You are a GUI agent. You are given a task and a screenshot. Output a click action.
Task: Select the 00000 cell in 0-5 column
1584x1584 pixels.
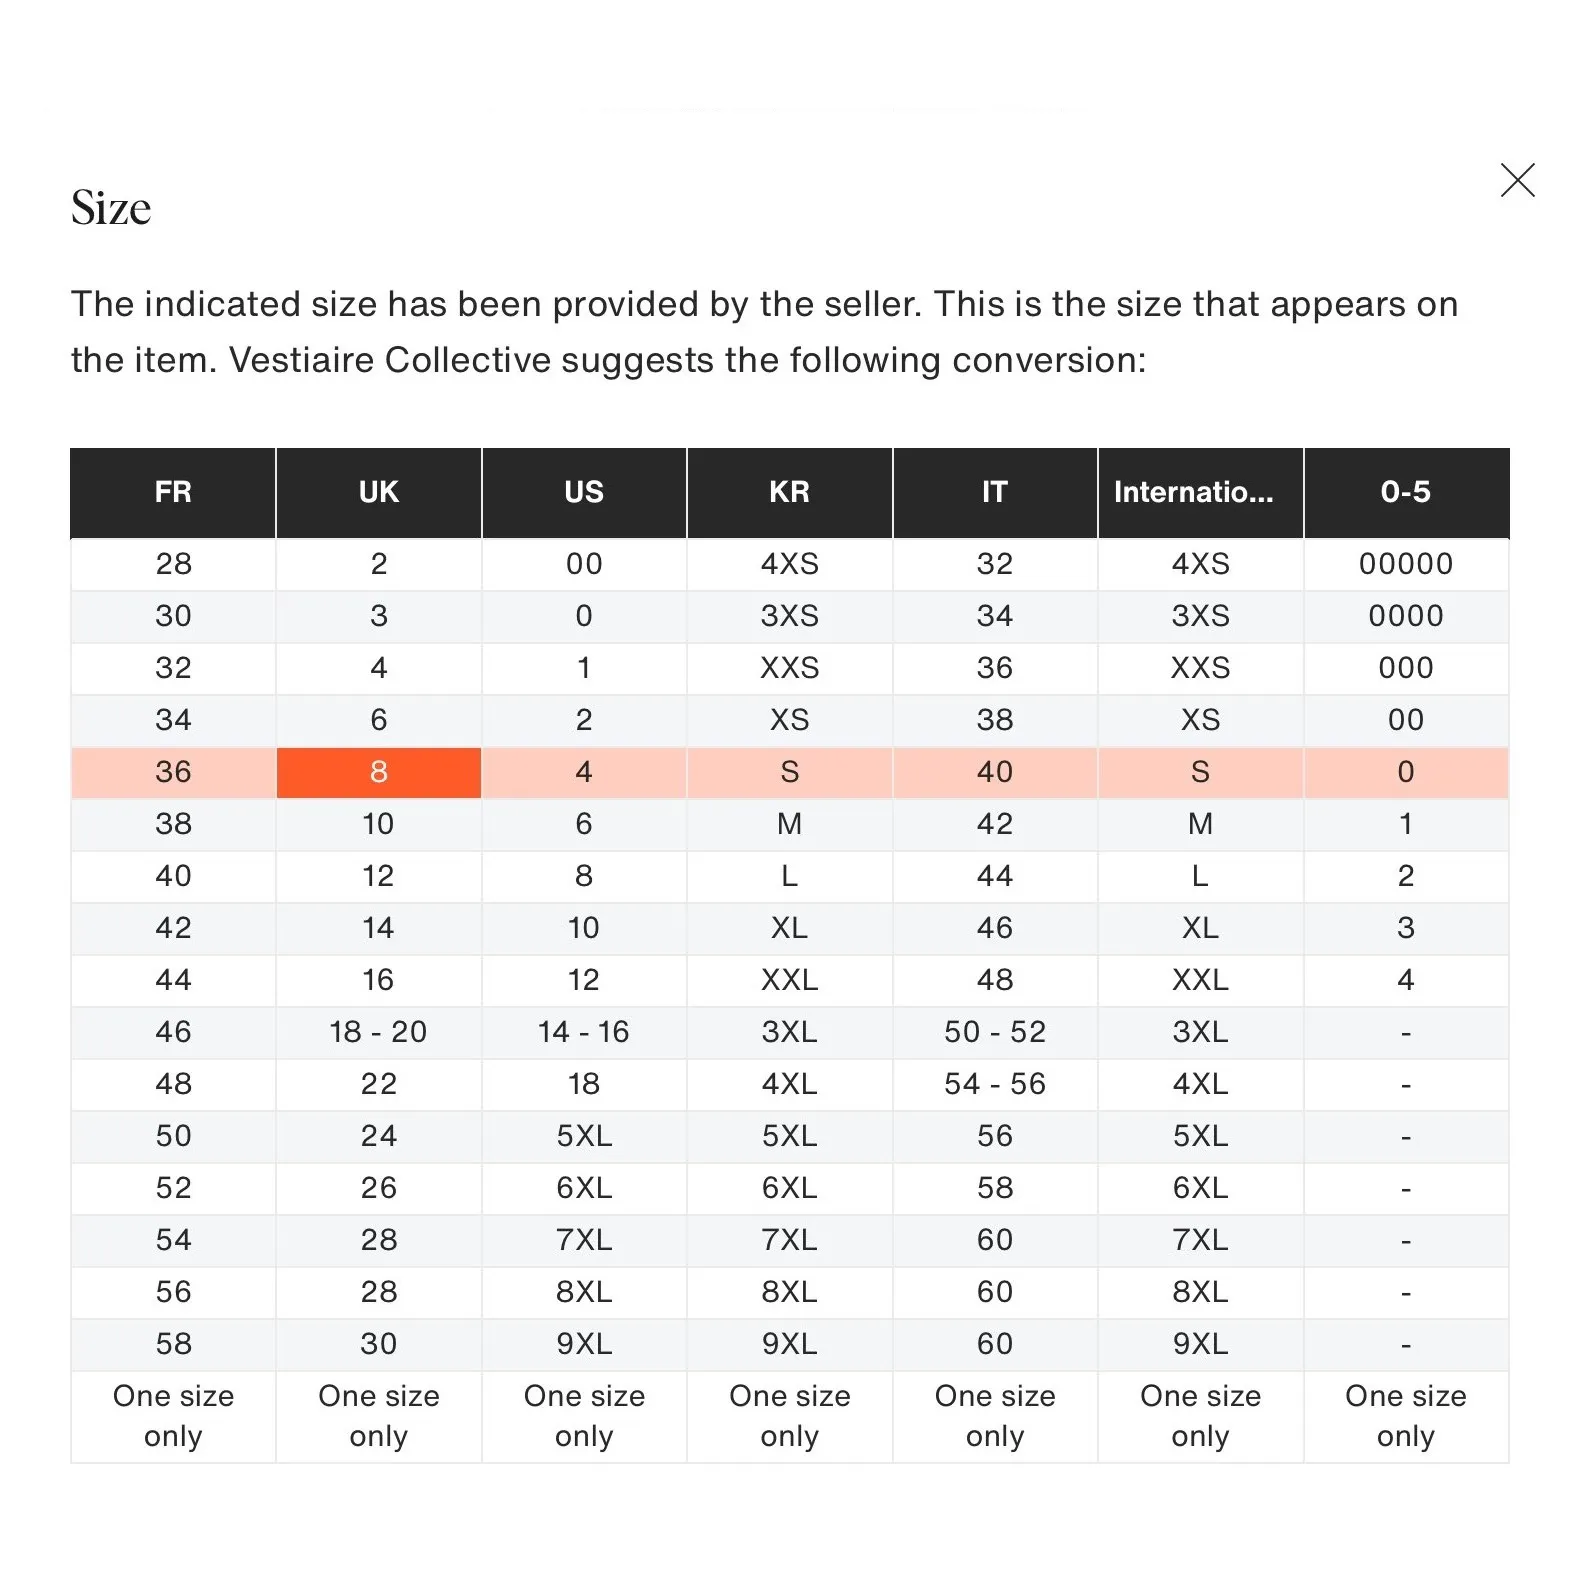coord(1405,564)
